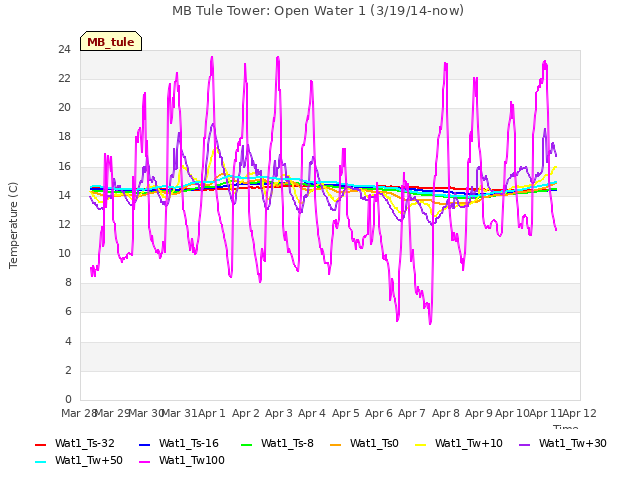Click the Mar 28 x-axis tick label
This screenshot has height=480, width=640.
[79, 413]
